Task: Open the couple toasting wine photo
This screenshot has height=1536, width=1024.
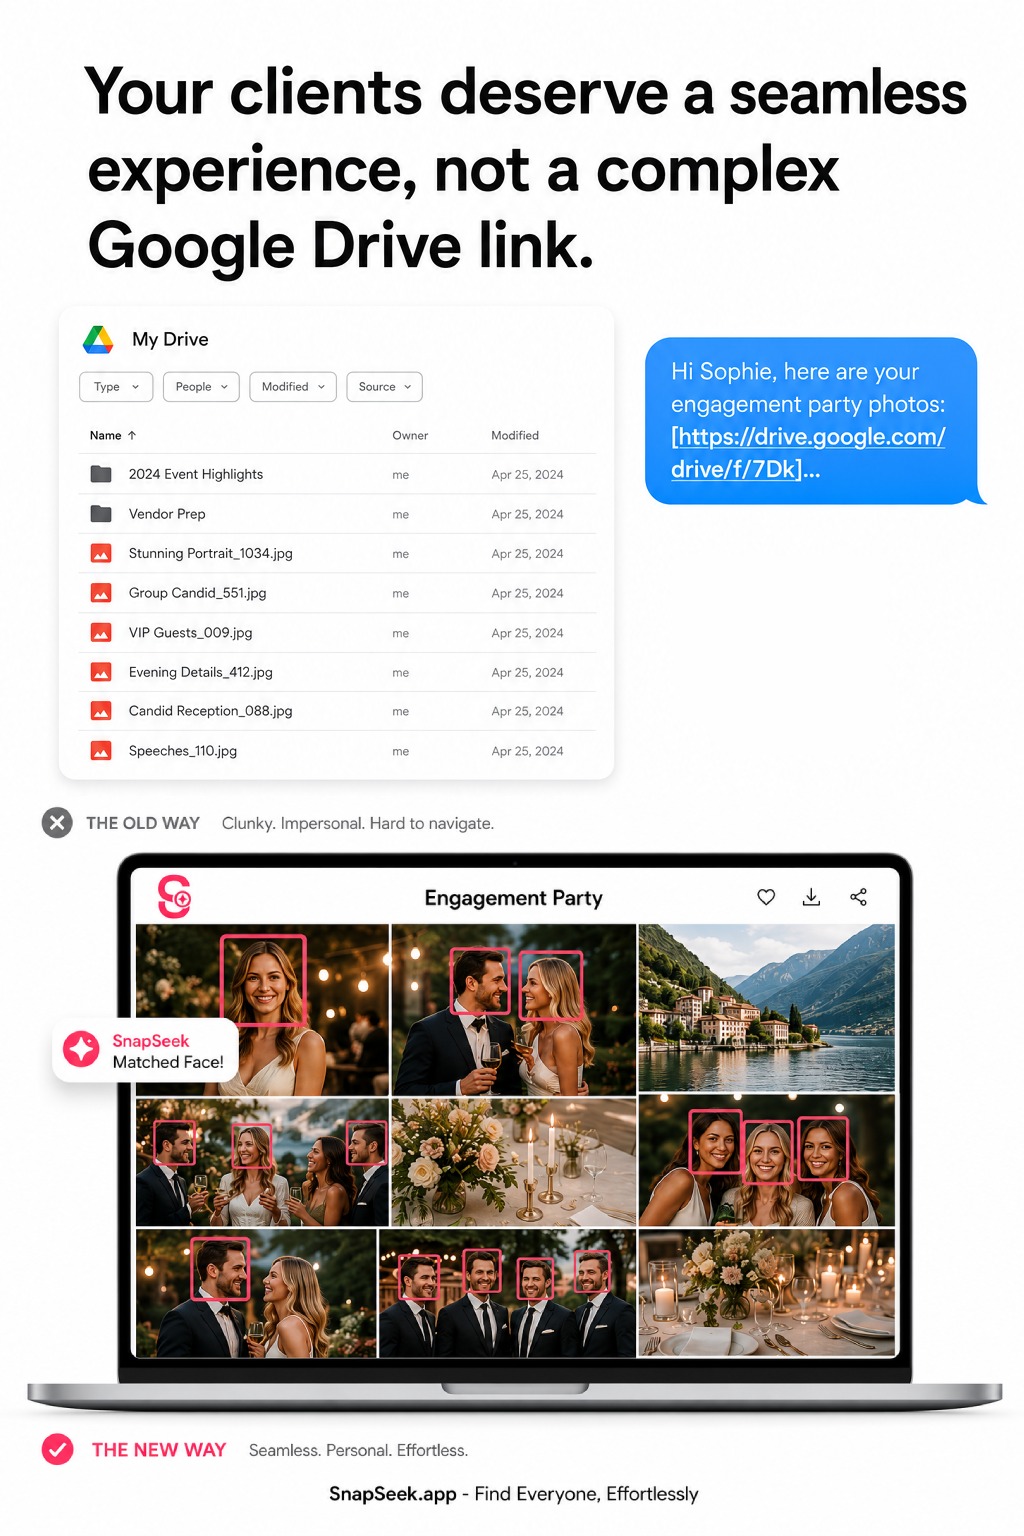Action: pos(514,1010)
